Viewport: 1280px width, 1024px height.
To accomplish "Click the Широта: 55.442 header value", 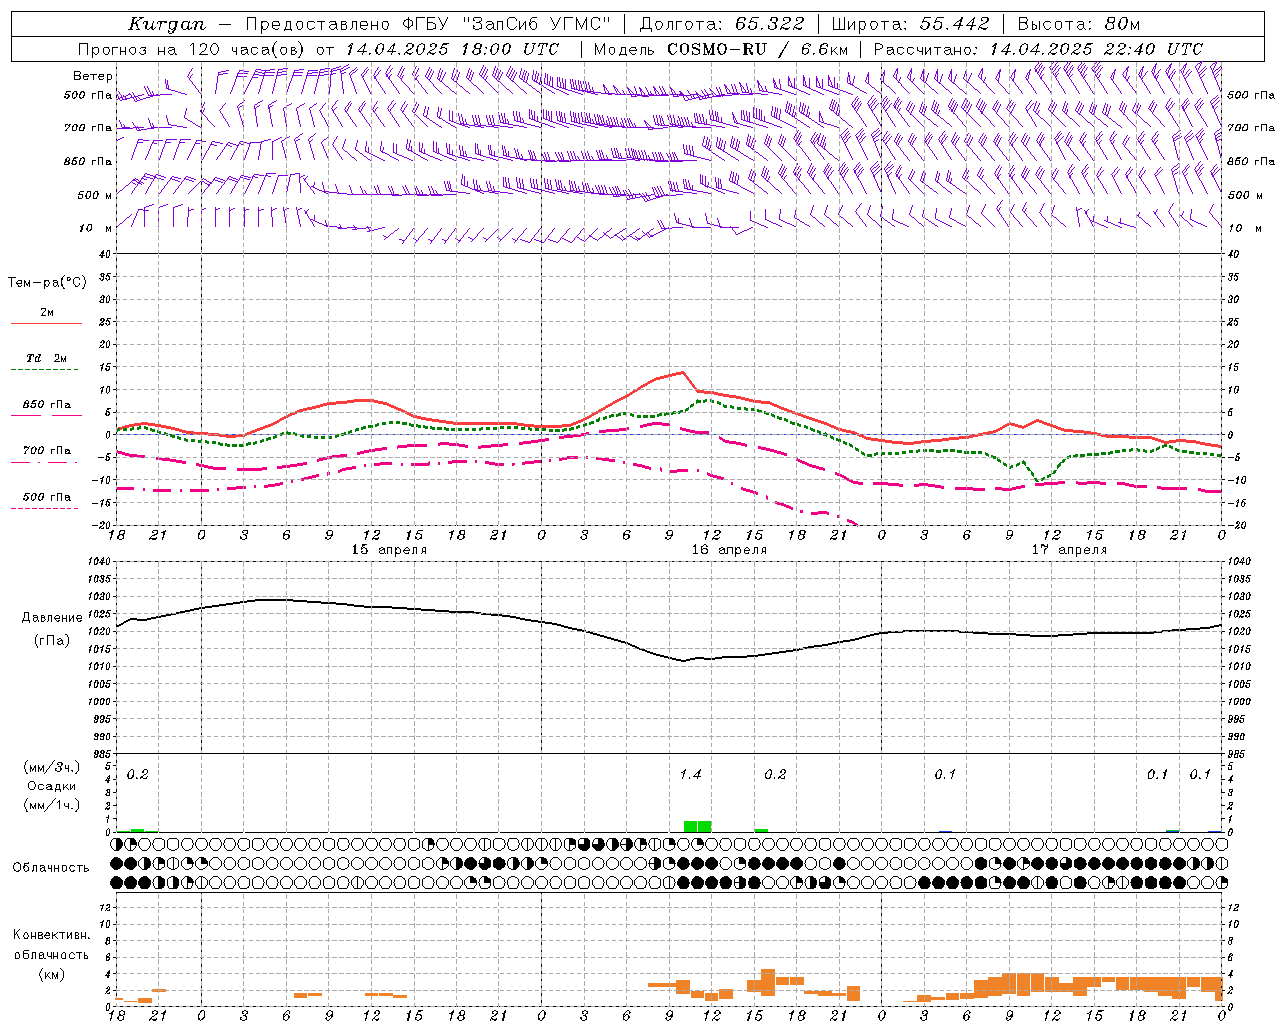I will click(910, 24).
